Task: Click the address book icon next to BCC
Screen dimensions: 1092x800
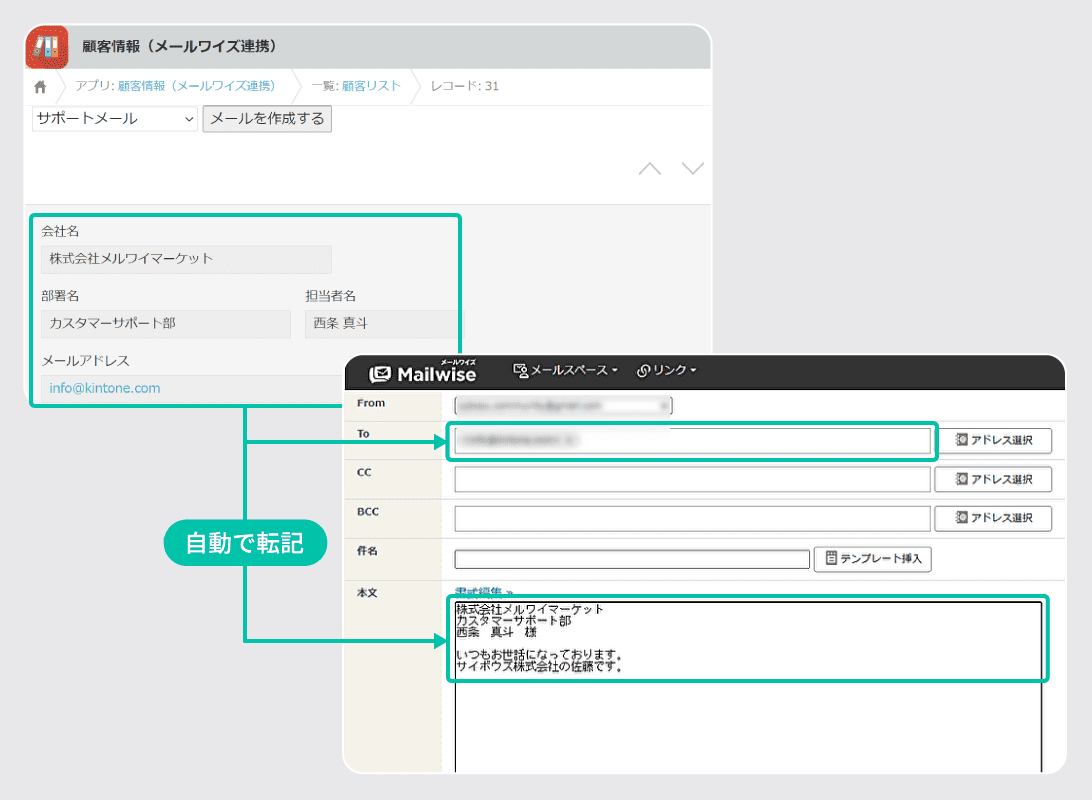Action: pos(962,518)
